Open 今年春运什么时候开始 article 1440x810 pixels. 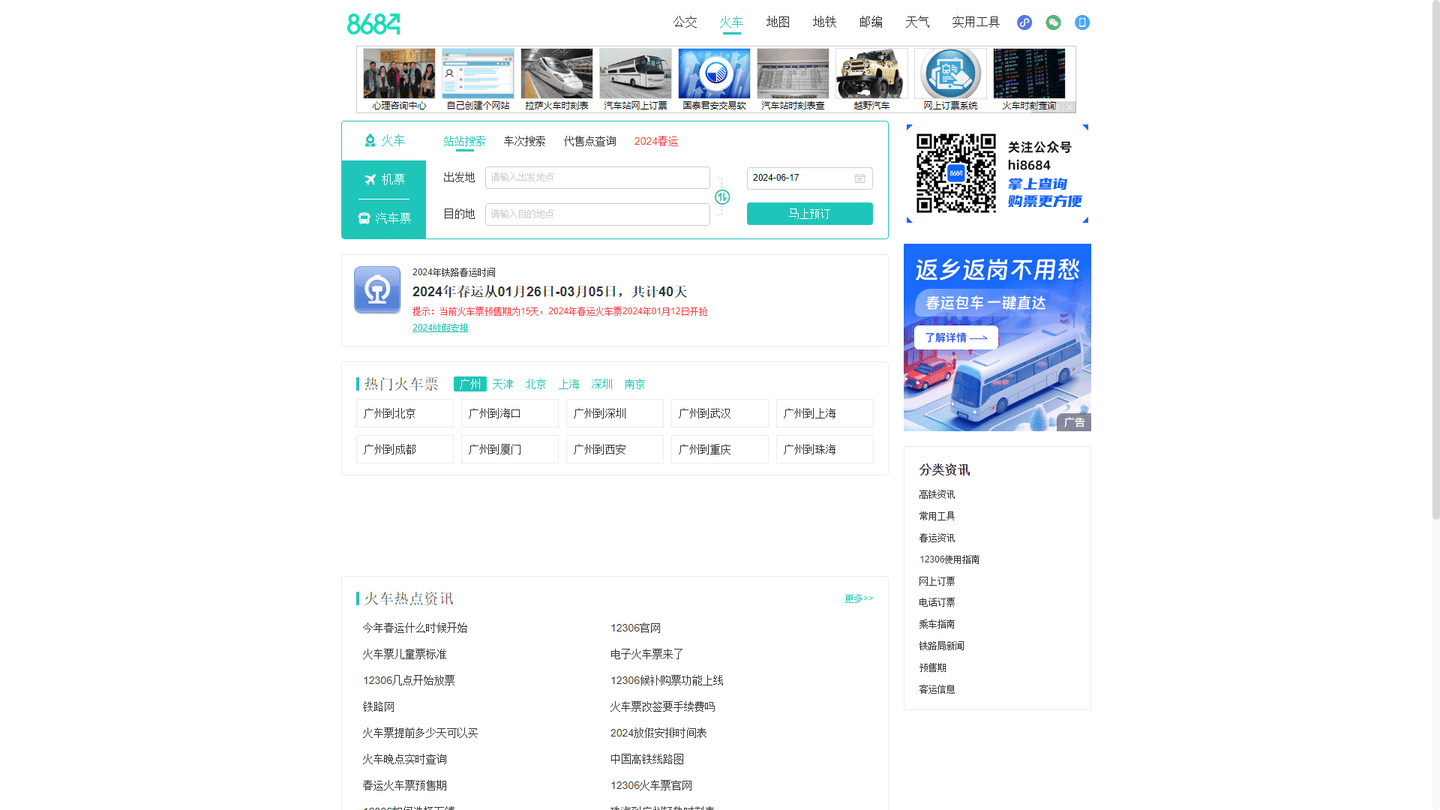pyautogui.click(x=415, y=628)
